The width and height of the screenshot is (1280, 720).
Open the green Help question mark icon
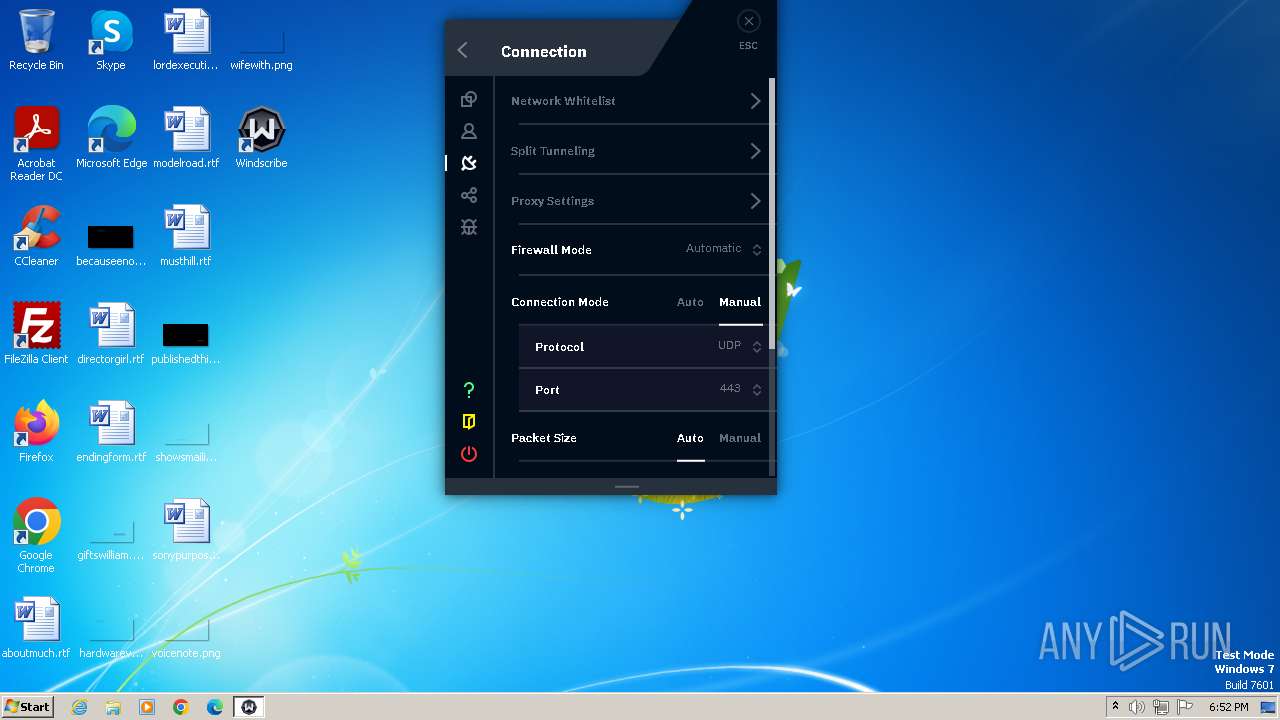(x=469, y=390)
